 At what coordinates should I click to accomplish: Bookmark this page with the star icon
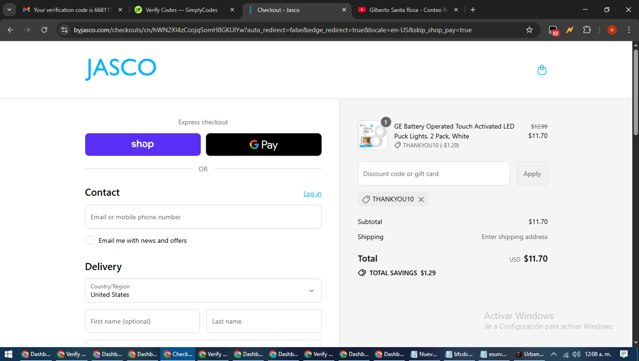coord(529,30)
